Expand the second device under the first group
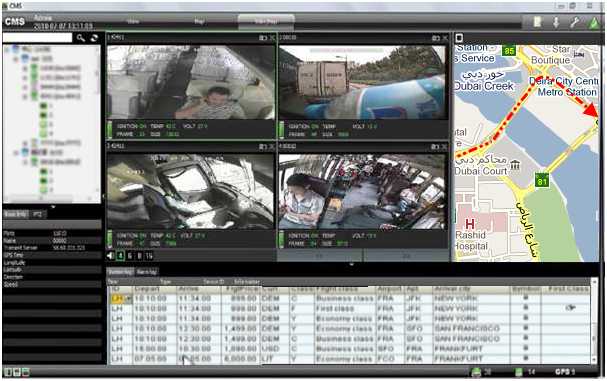Image resolution: width=607 pixels, height=381 pixels. tap(25, 77)
